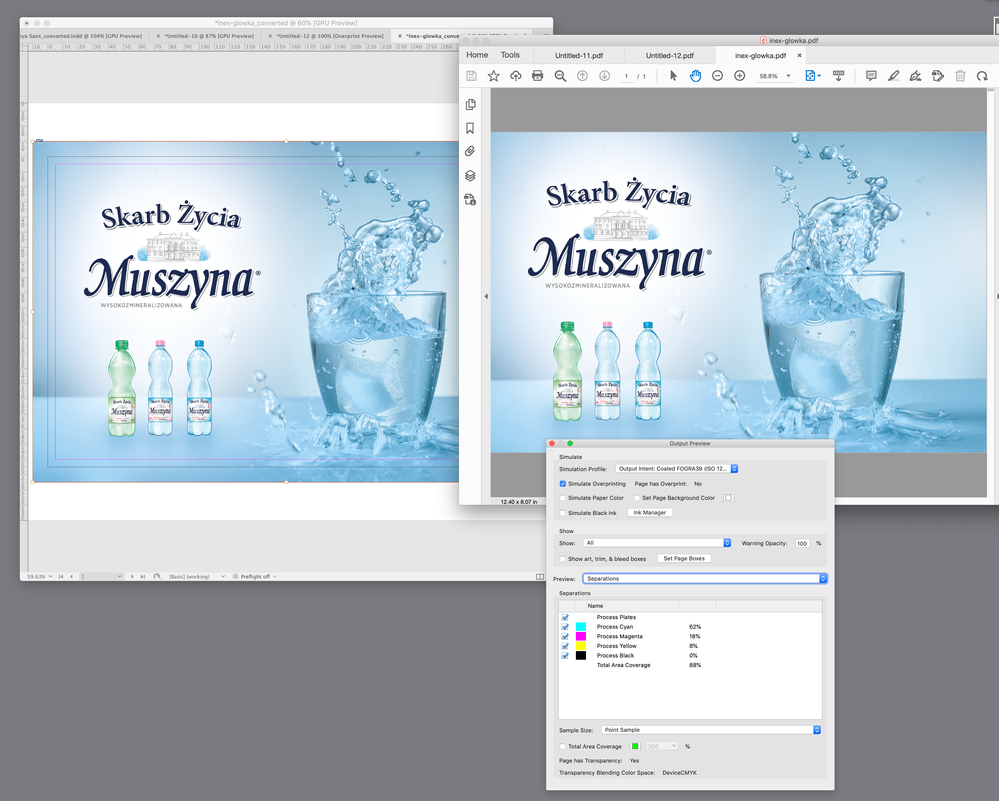Collapse the Acrobat left navigation pane arrow

coord(486,296)
